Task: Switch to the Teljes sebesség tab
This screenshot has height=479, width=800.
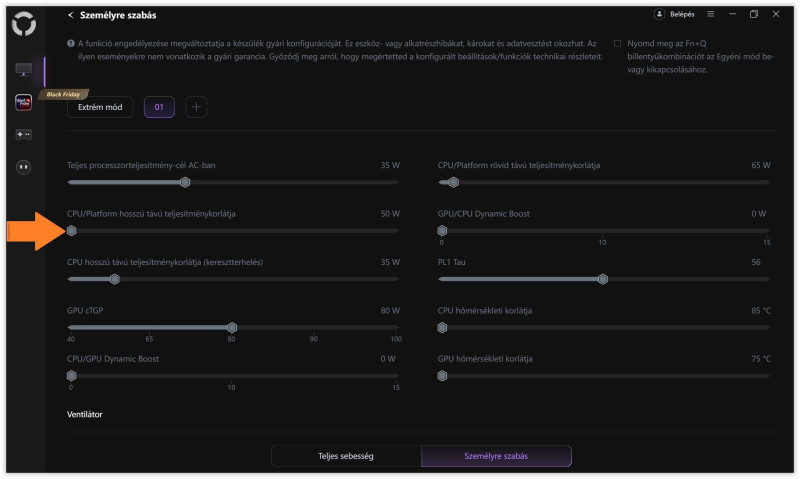Action: [346, 456]
